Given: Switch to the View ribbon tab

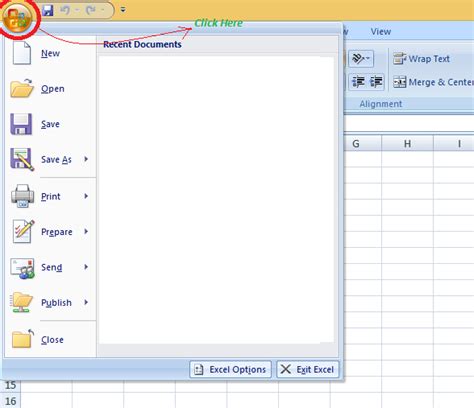Looking at the screenshot, I should click(x=381, y=32).
